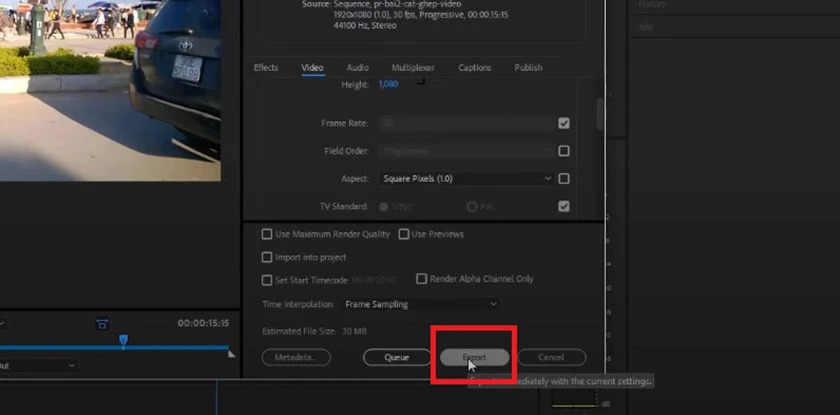Uncheck the Frame Rate match source checkbox
Viewport: 840px width, 415px height.
pyautogui.click(x=564, y=123)
